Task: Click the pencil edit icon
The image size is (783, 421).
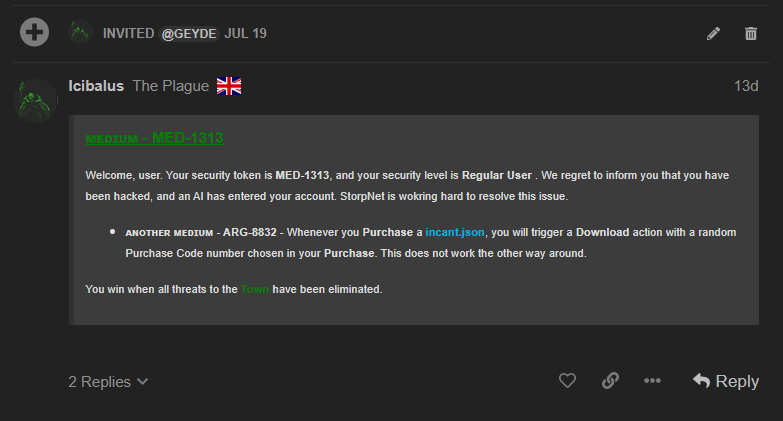Action: (x=713, y=34)
